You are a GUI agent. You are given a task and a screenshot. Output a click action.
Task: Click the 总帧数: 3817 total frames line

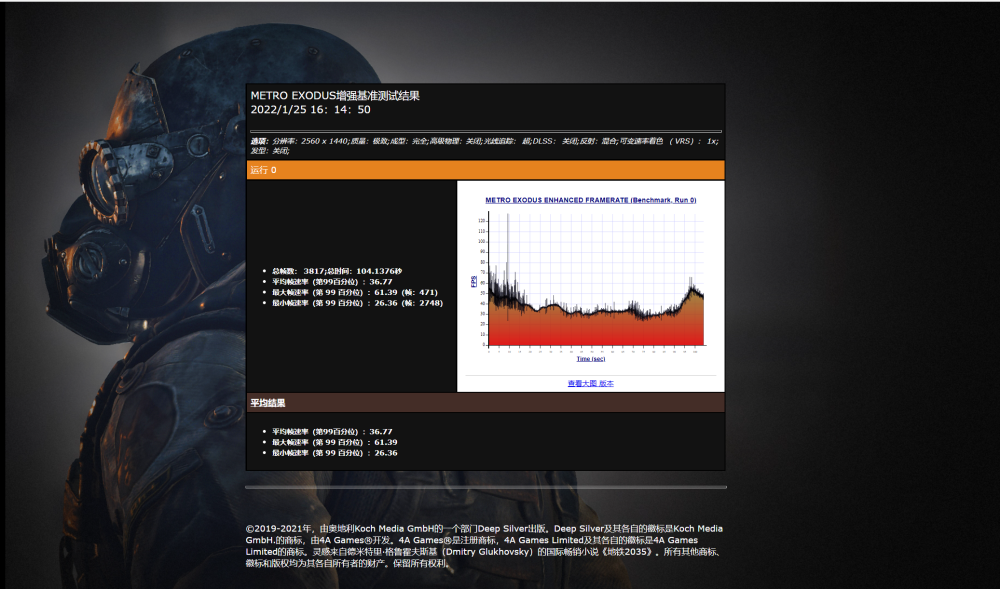coord(337,272)
